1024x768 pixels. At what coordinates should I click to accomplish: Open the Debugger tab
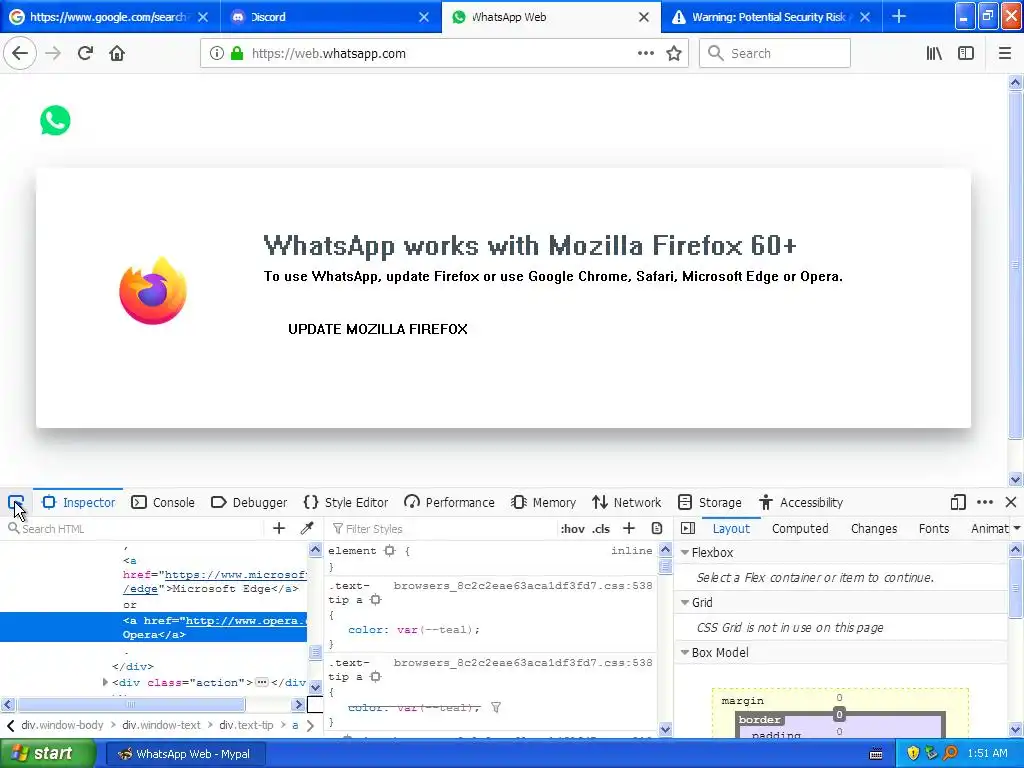pyautogui.click(x=249, y=502)
